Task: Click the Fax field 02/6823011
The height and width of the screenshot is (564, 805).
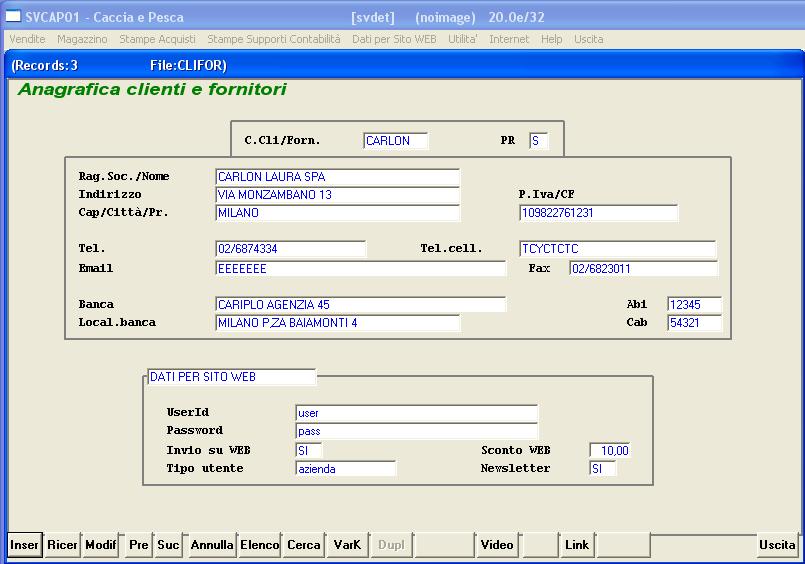Action: point(643,269)
